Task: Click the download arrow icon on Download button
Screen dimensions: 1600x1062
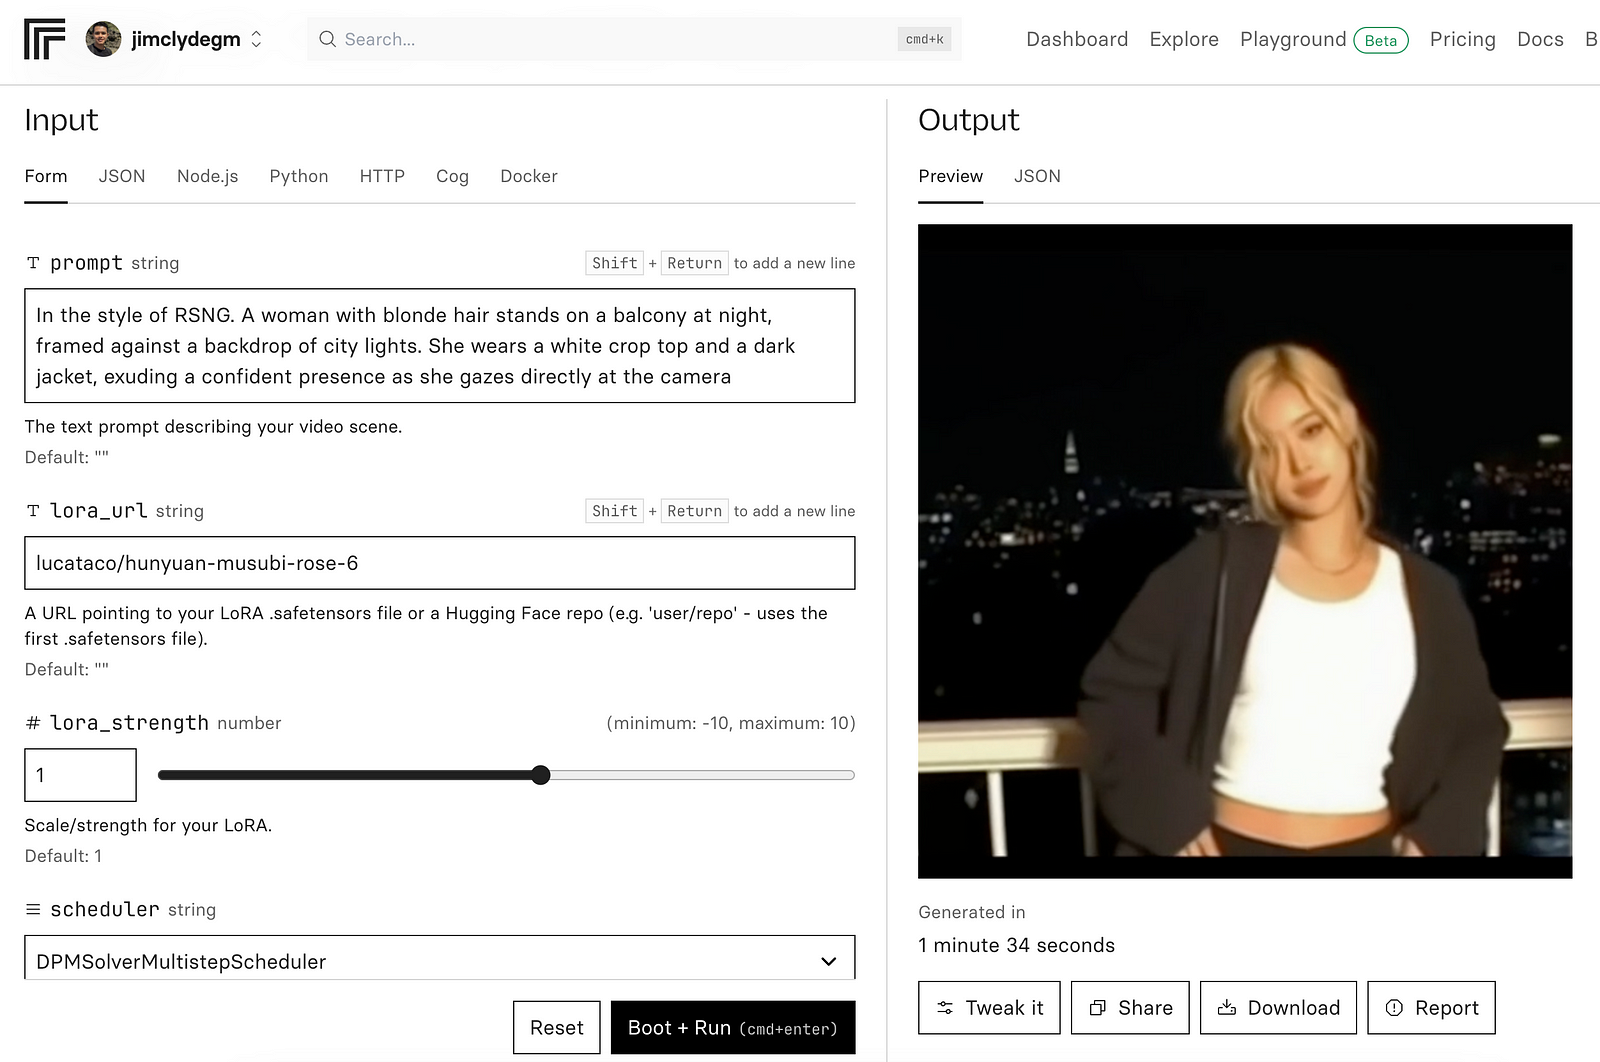Action: coord(1228,1007)
